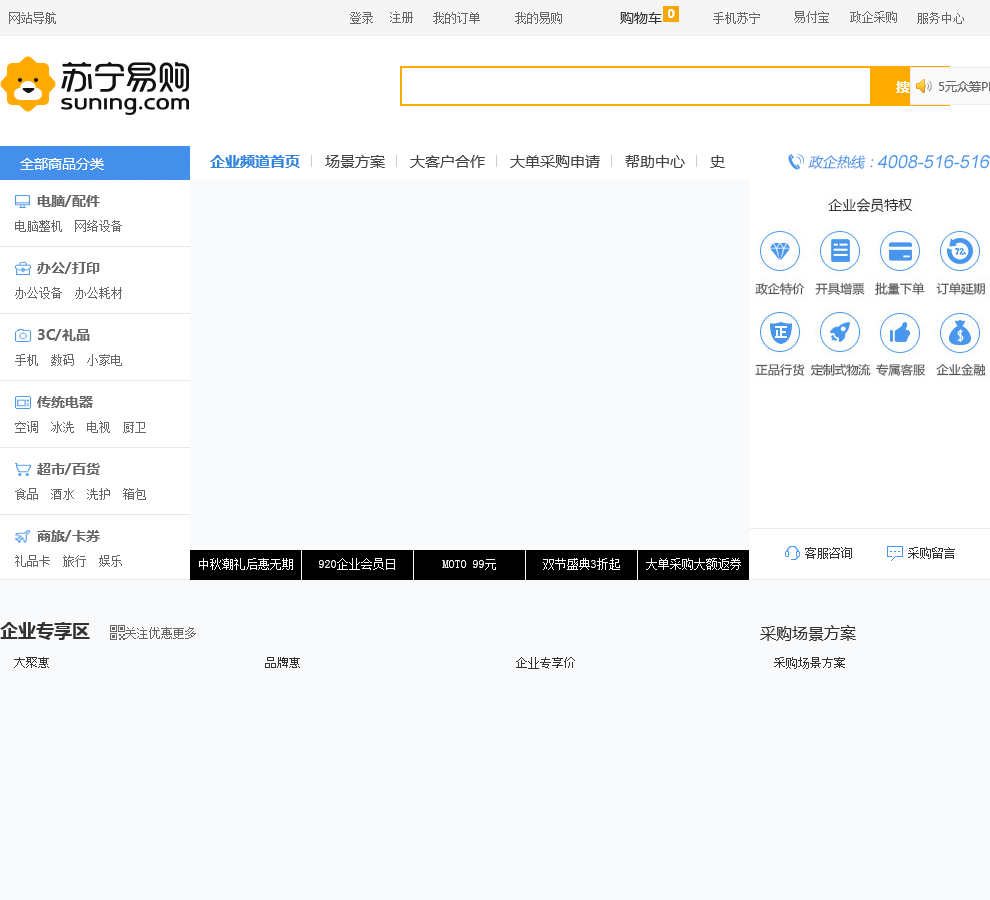Open the 礼品卡 category link
990x900 pixels.
click(x=32, y=561)
